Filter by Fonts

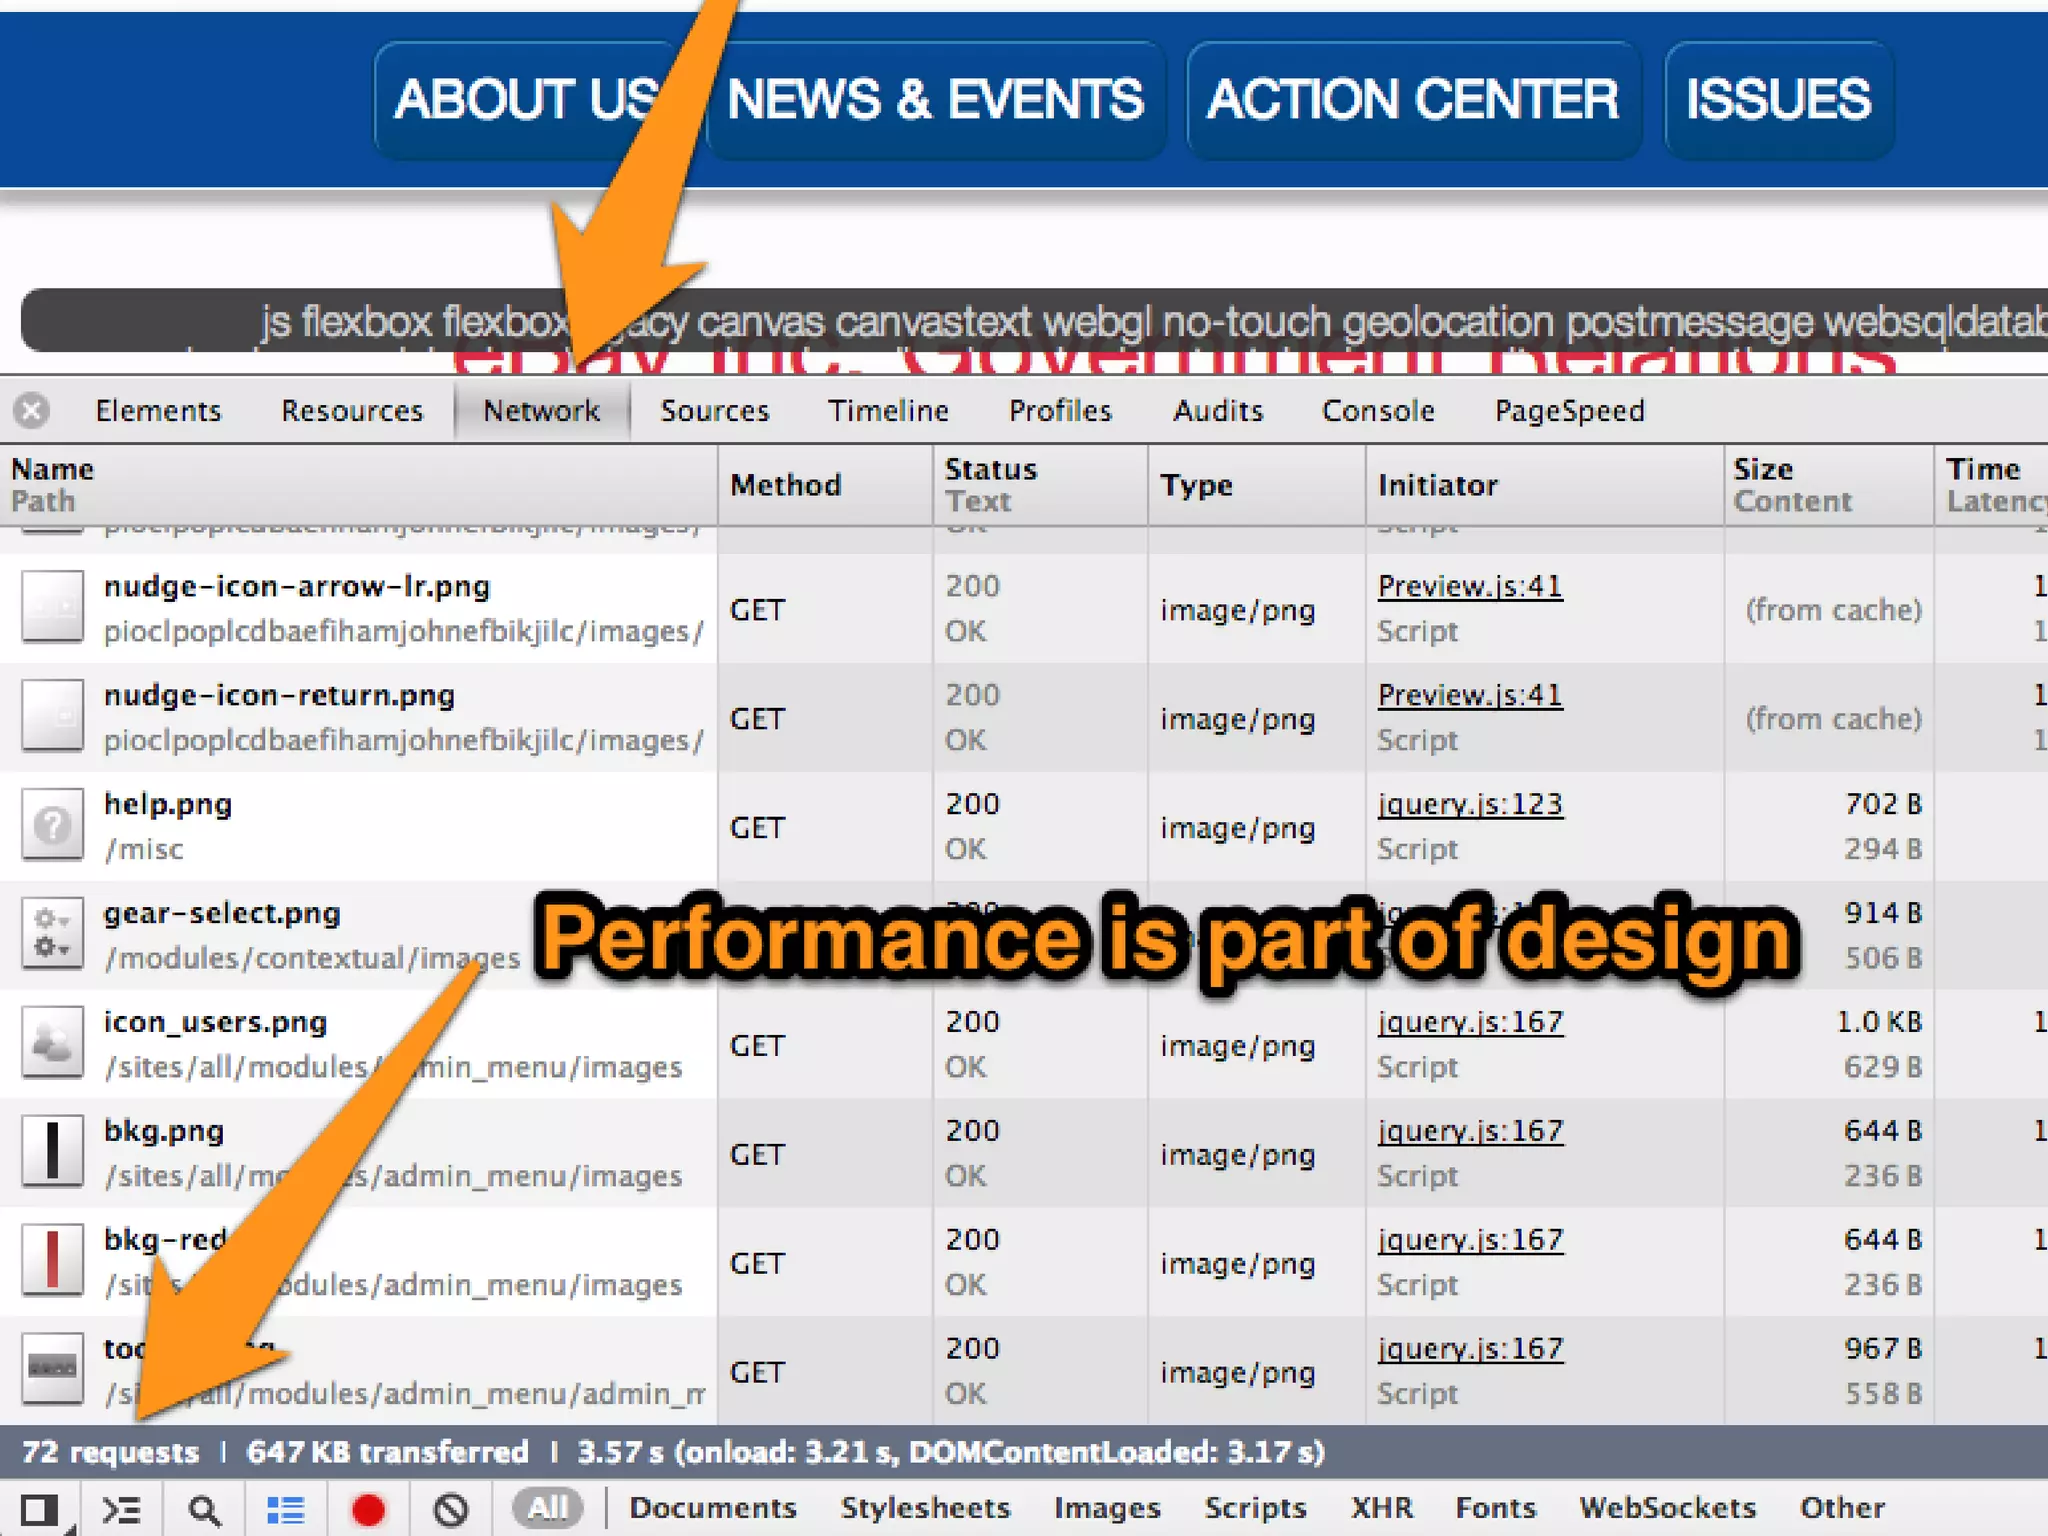(x=1495, y=1508)
